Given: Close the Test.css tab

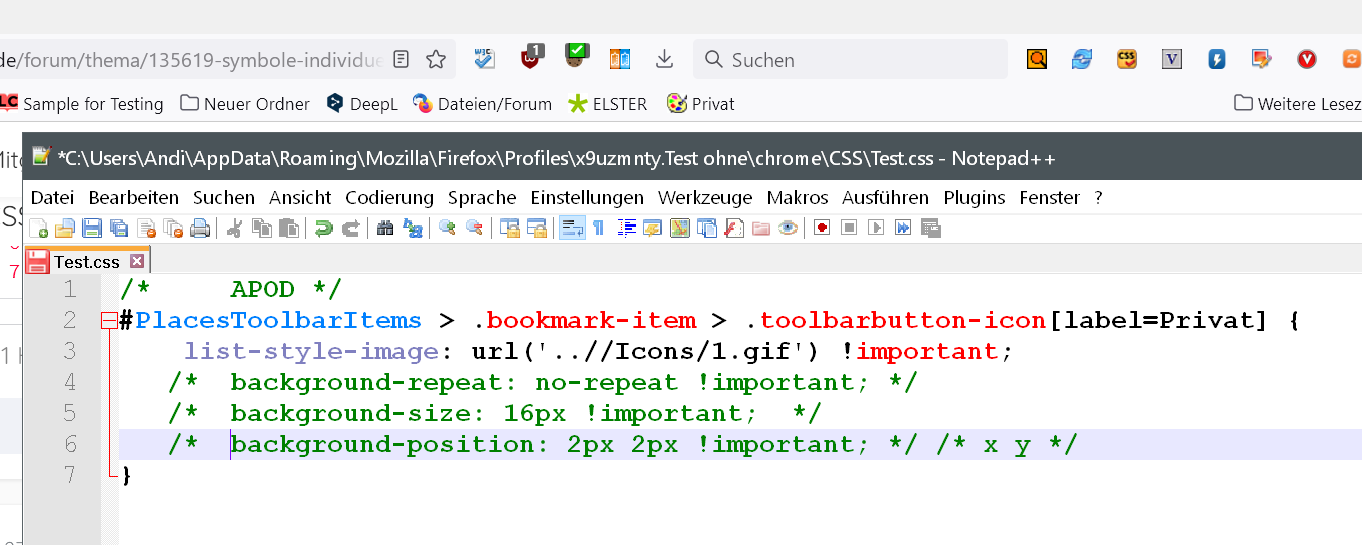Looking at the screenshot, I should [x=137, y=262].
